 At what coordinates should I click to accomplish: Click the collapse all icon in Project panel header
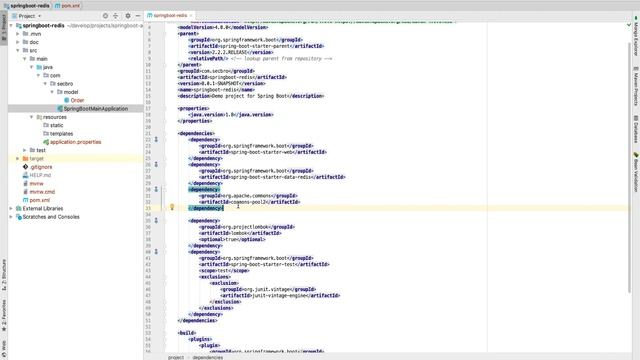click(116, 16)
